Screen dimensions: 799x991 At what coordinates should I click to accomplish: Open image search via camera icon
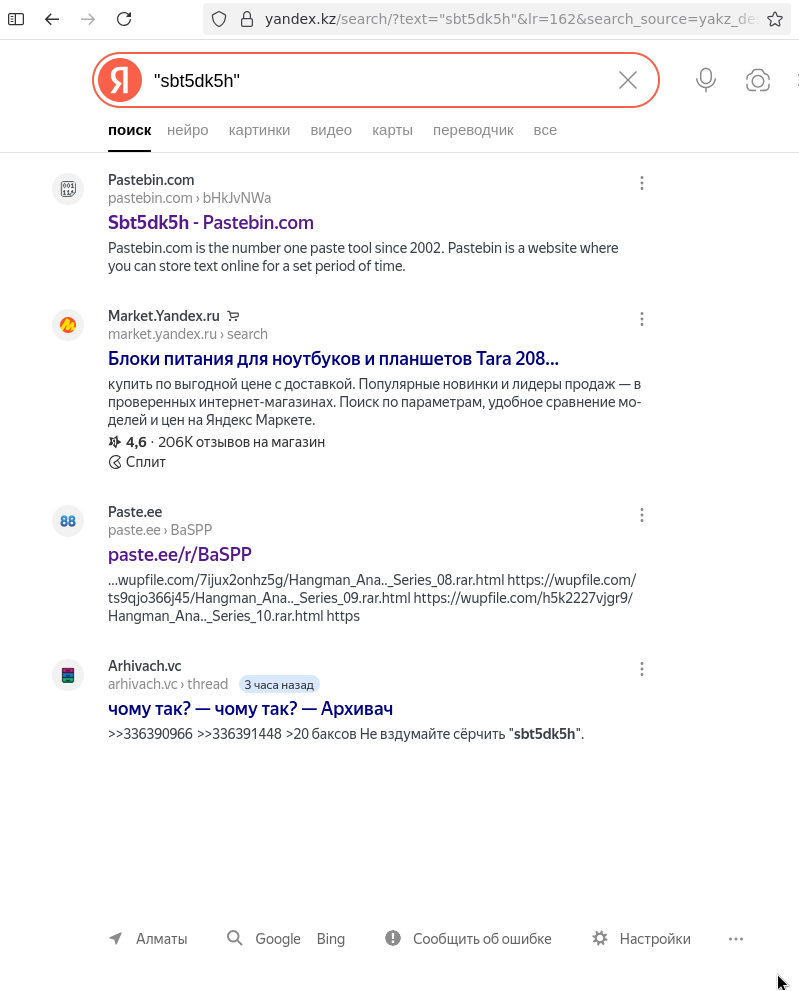757,80
